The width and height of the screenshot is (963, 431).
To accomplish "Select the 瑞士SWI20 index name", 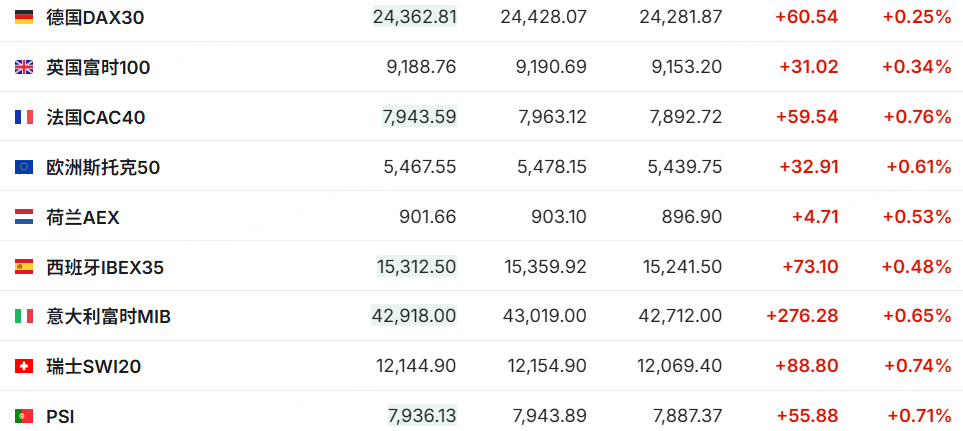I will (x=94, y=367).
